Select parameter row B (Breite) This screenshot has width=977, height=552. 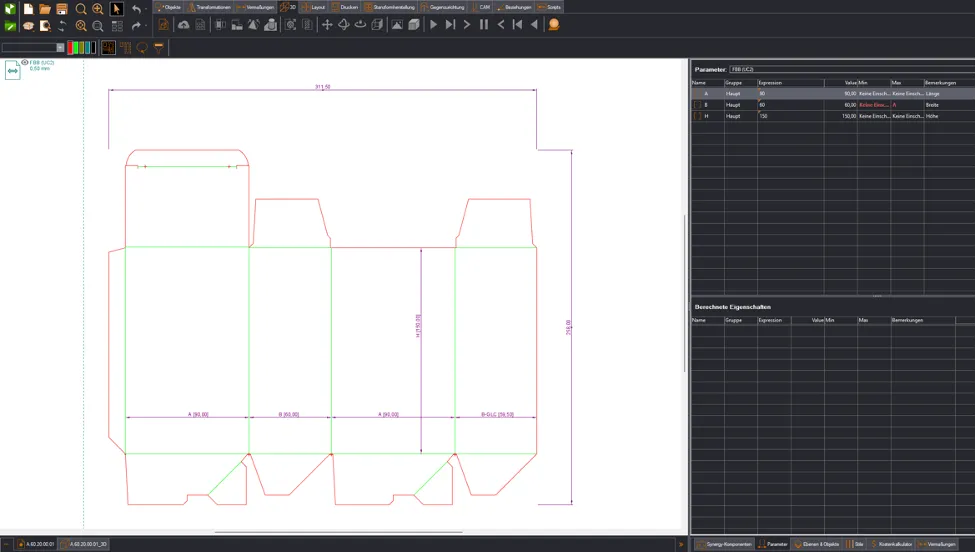(x=832, y=105)
